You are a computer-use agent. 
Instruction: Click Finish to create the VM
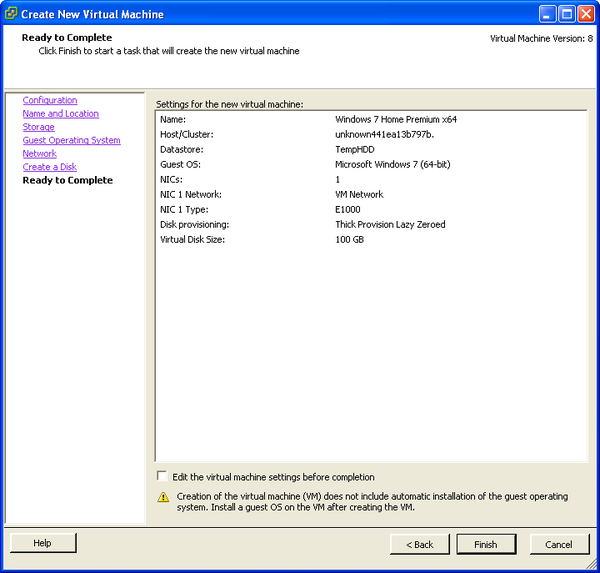click(x=485, y=544)
